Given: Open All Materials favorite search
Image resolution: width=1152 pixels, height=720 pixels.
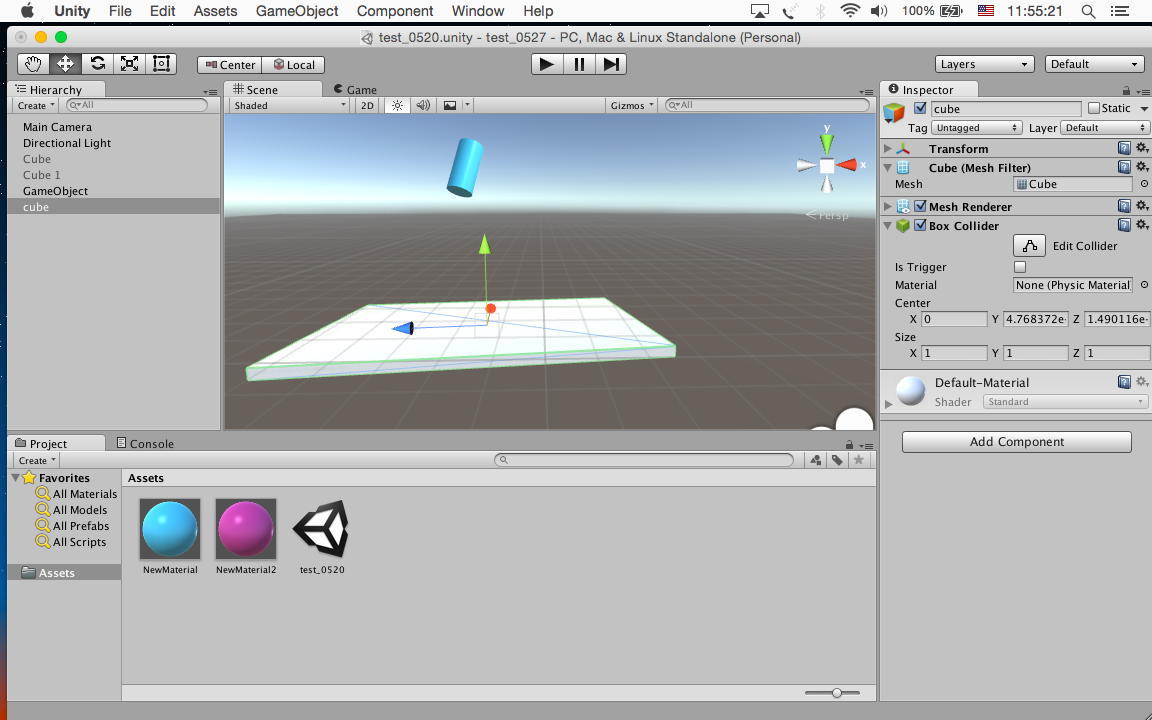Looking at the screenshot, I should pyautogui.click(x=77, y=494).
